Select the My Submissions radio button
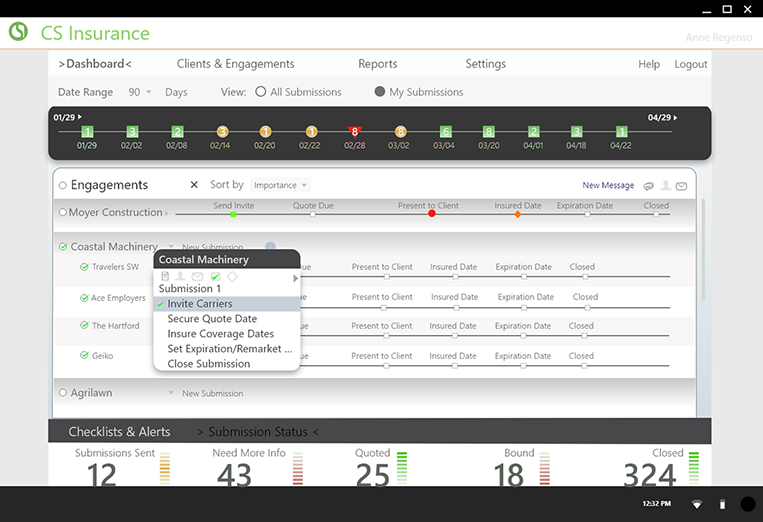The width and height of the screenshot is (763, 522). point(380,92)
